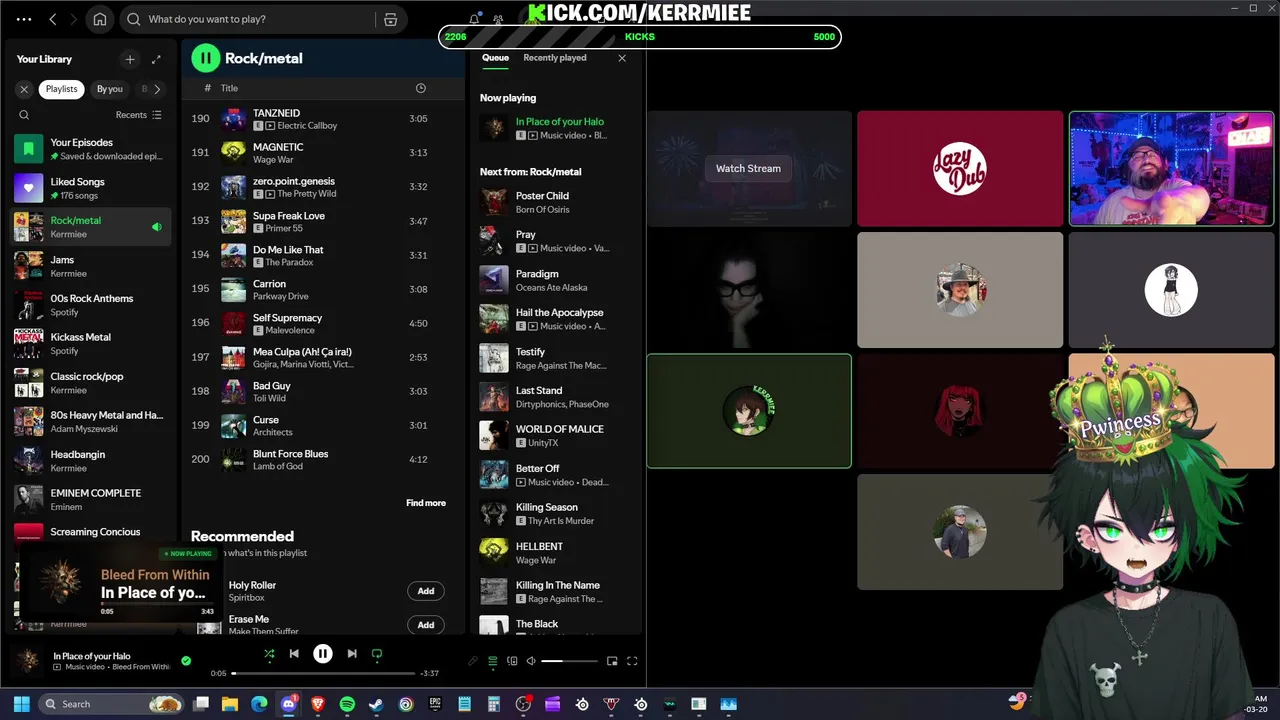Open Friend Activity icon
The height and width of the screenshot is (720, 1280).
[498, 19]
